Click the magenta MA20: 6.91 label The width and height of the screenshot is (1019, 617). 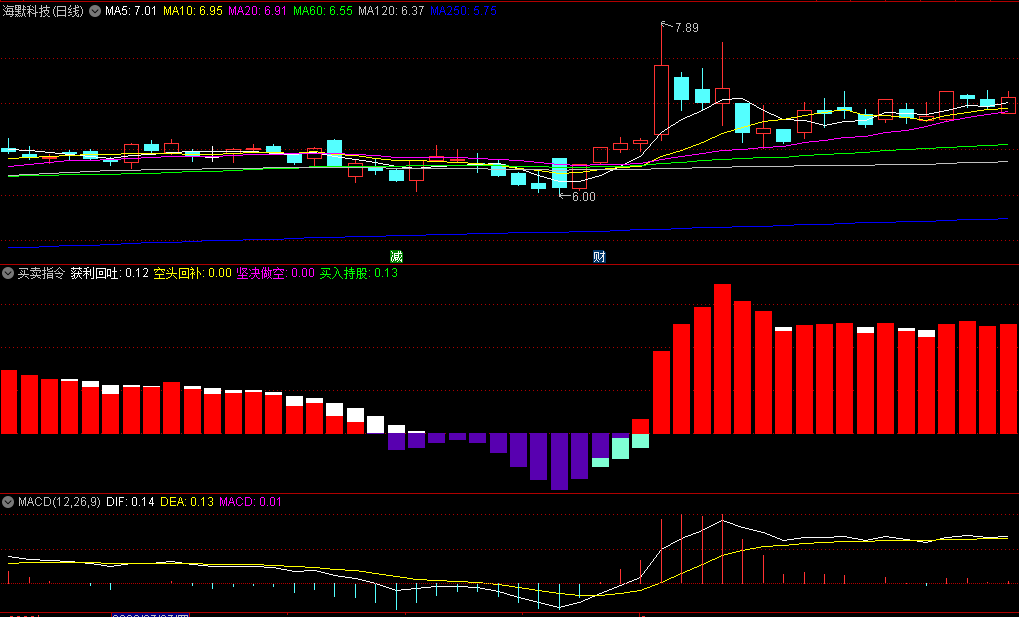point(257,11)
